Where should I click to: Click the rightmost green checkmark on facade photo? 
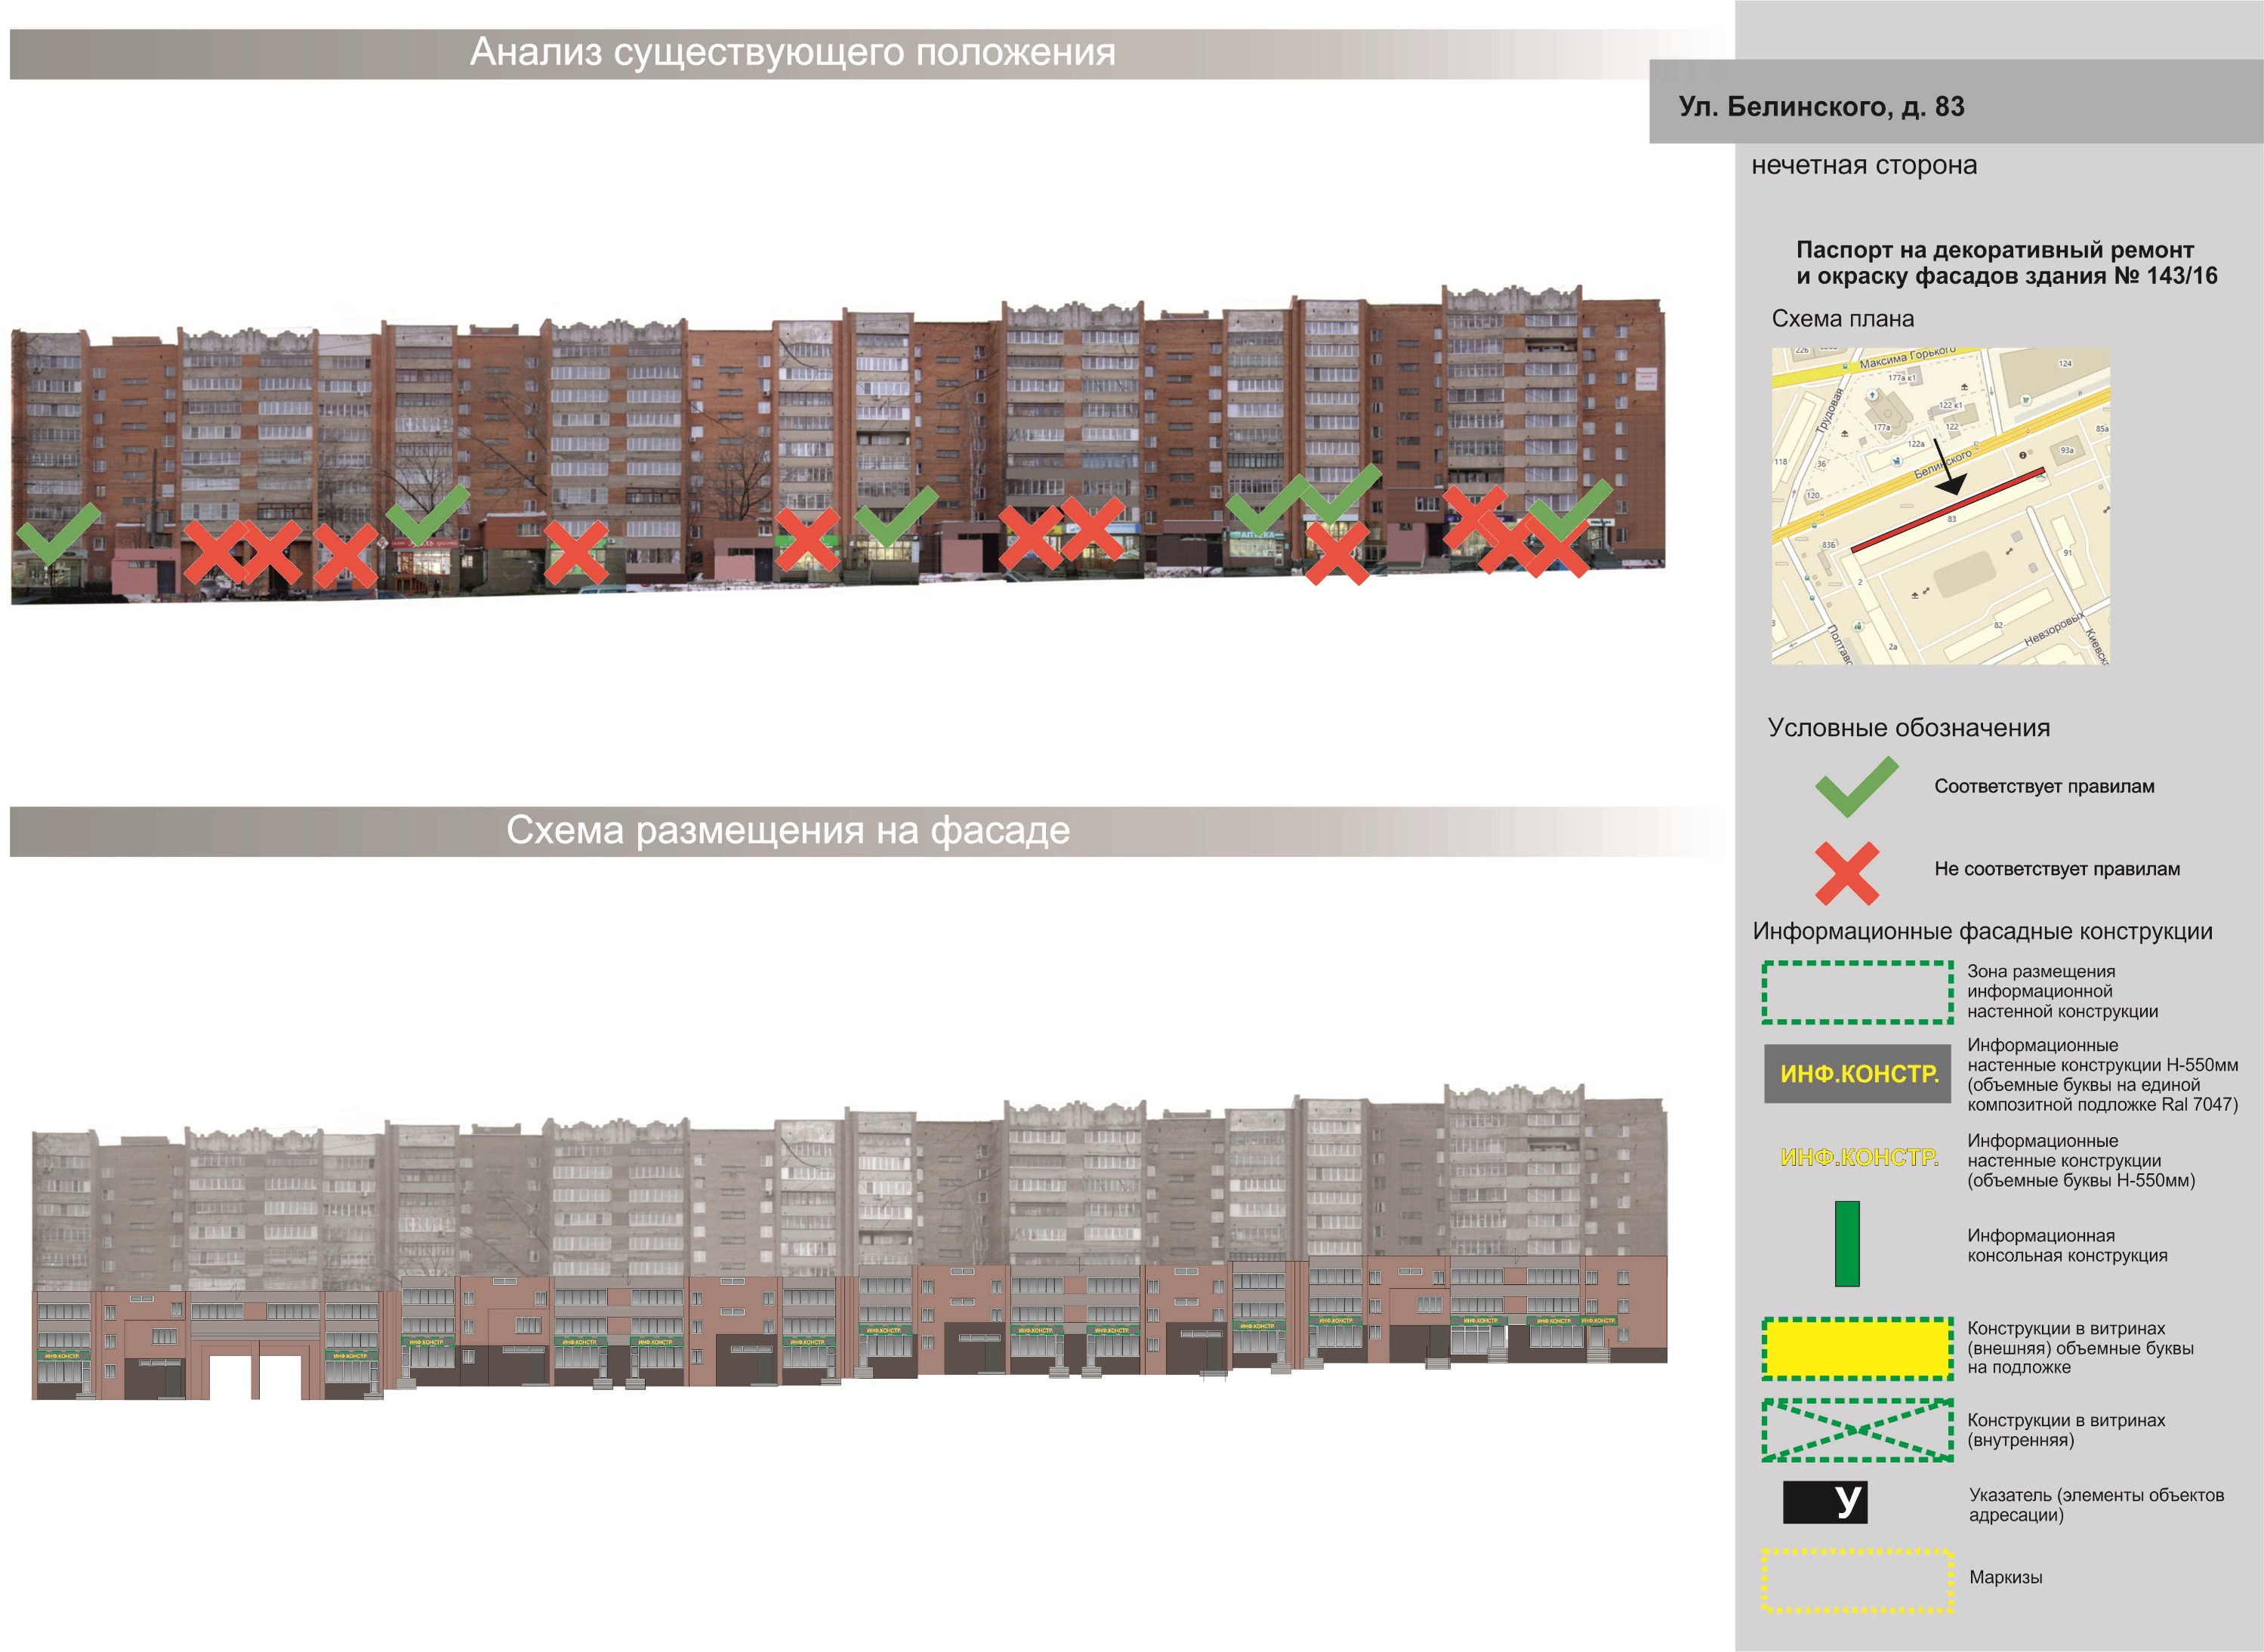pyautogui.click(x=1571, y=509)
